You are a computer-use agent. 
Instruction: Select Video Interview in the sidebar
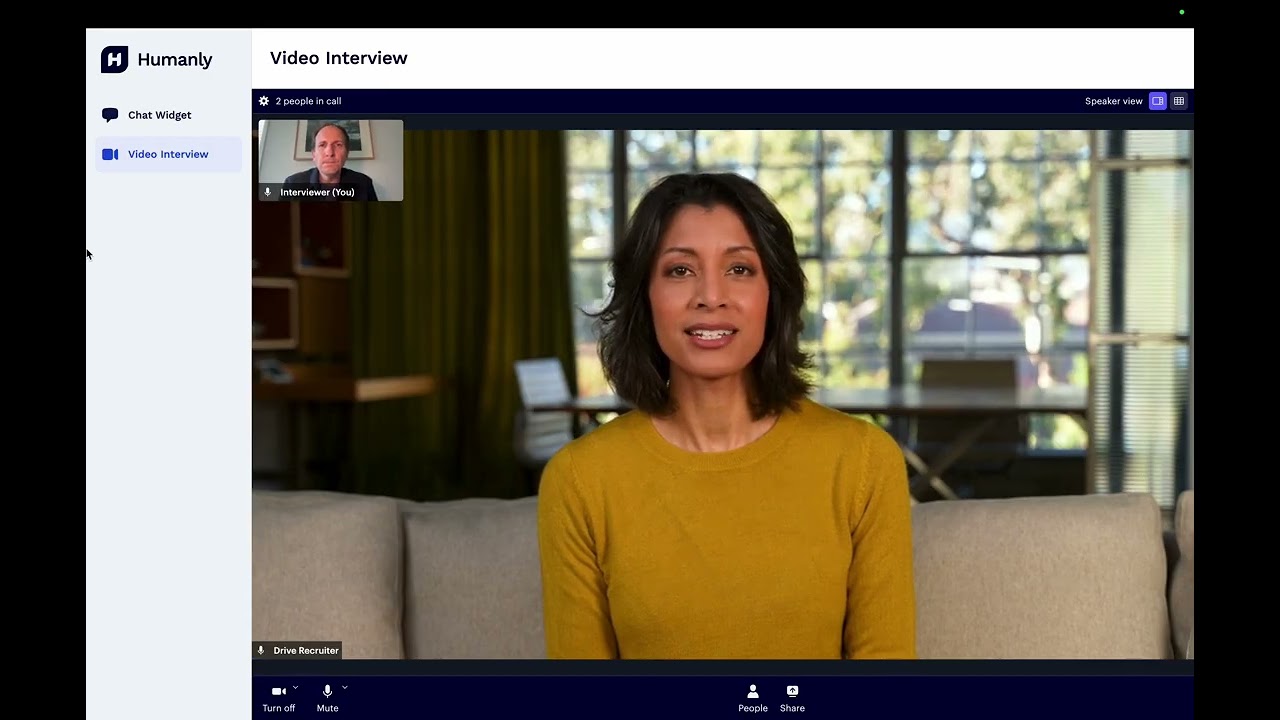168,154
